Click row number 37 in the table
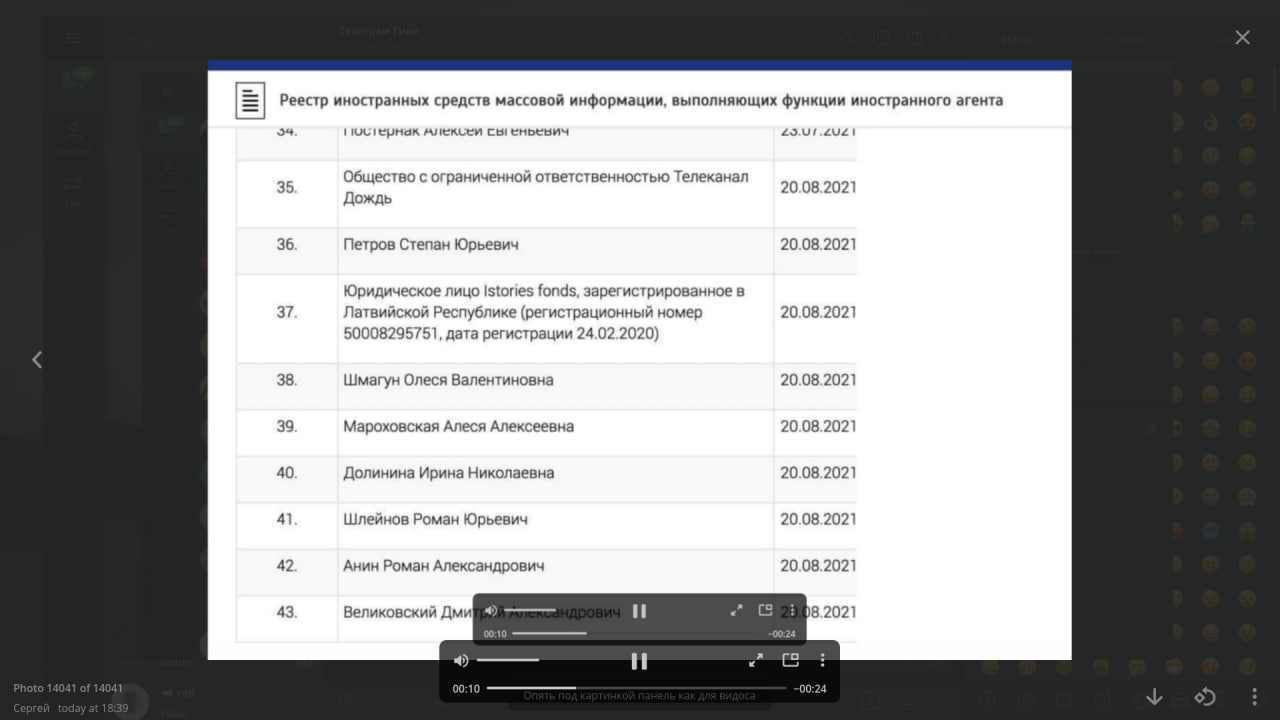The image size is (1280, 720). pyautogui.click(x=287, y=312)
